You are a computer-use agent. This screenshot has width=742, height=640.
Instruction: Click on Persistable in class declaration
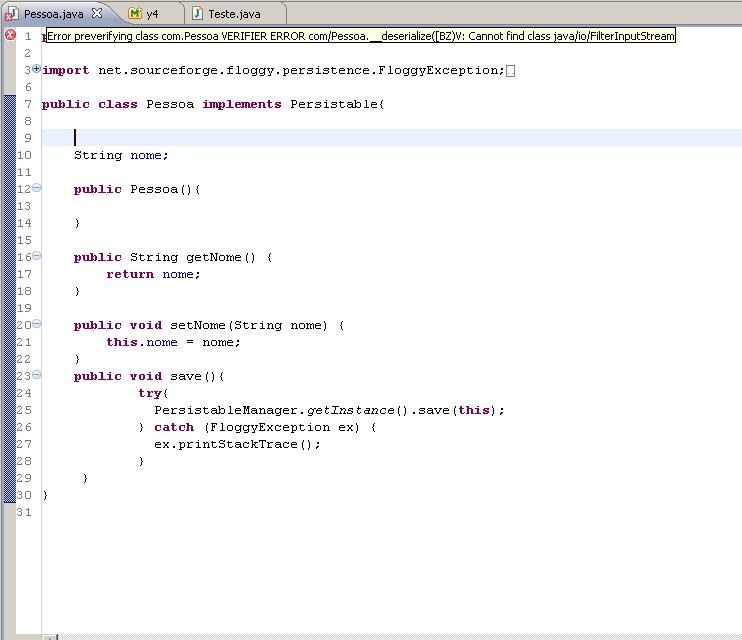334,104
